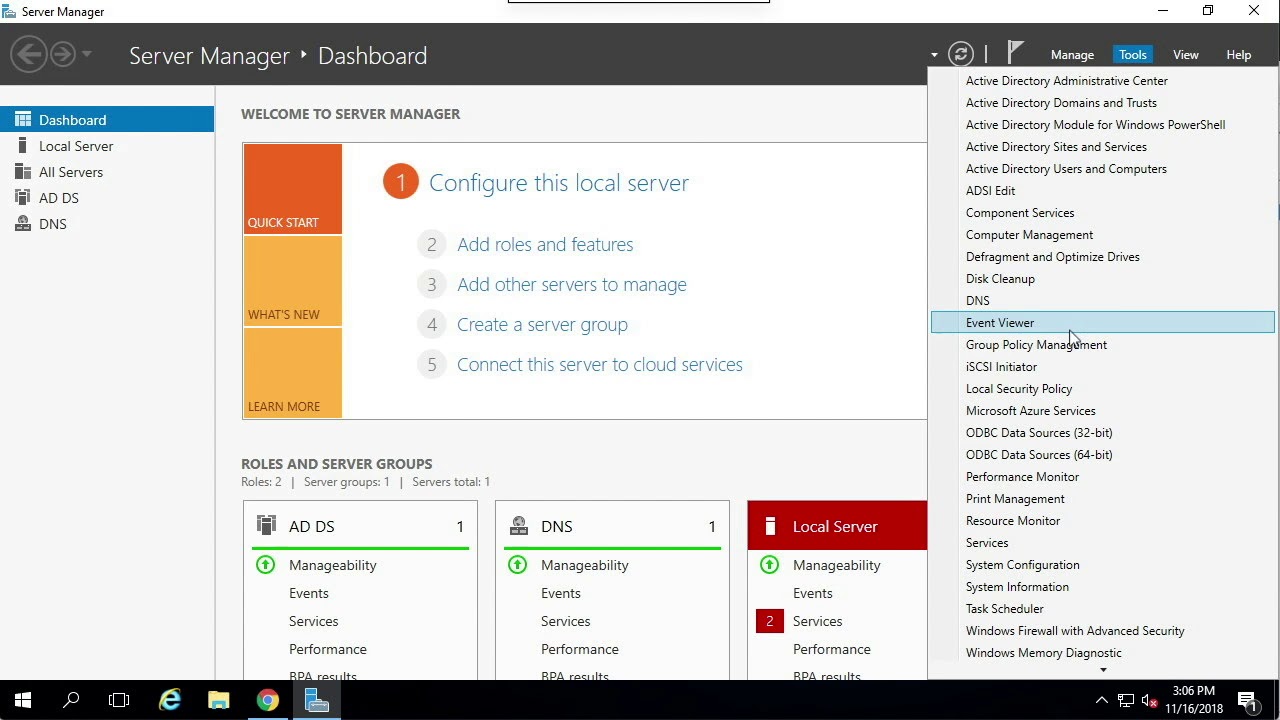Click the Refresh icon in the toolbar

click(x=960, y=54)
